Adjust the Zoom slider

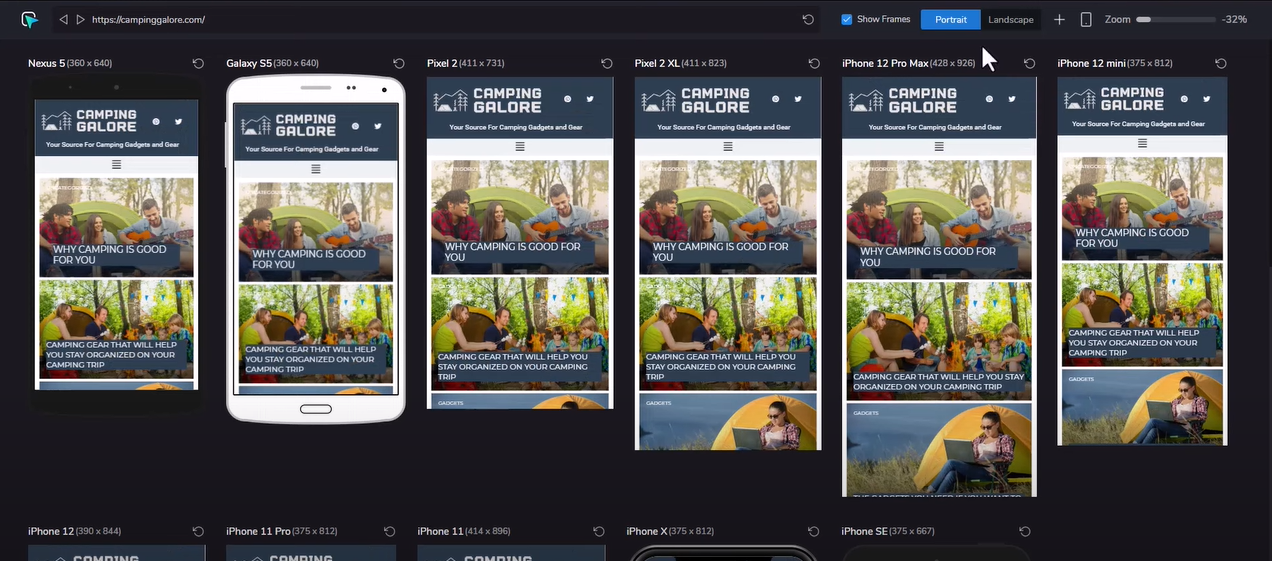[1176, 19]
